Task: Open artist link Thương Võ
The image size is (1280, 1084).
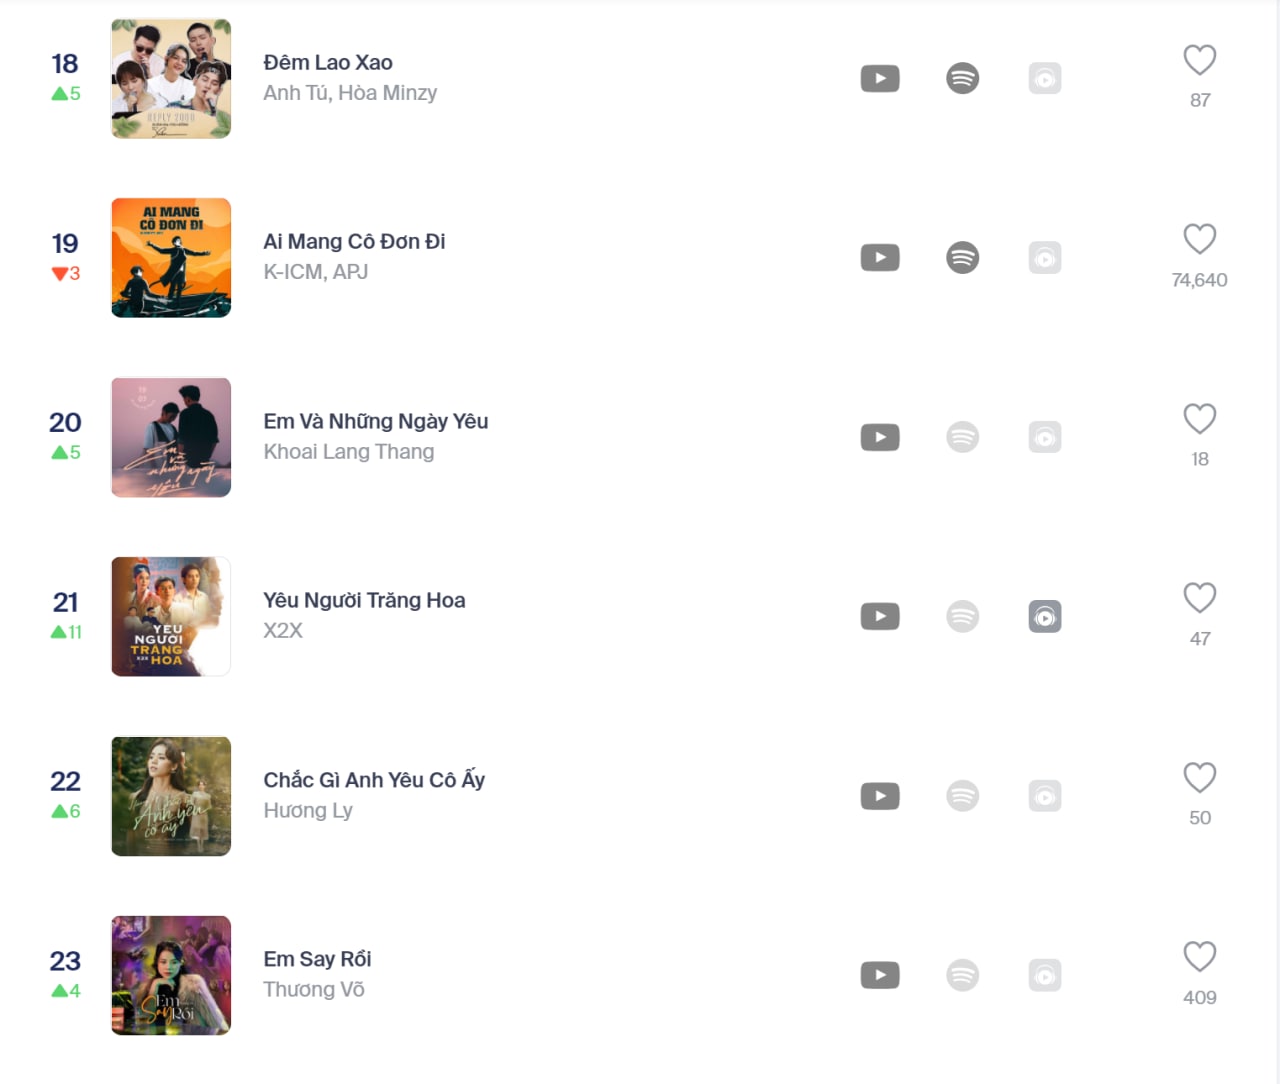Action: pos(314,989)
